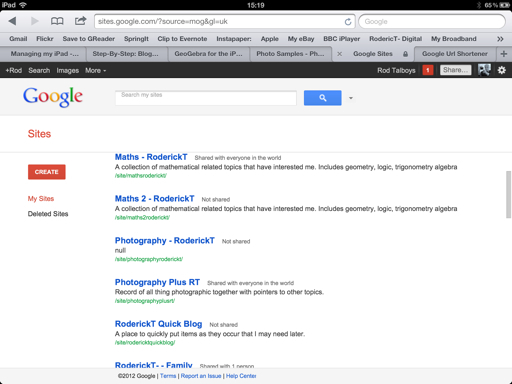Click Rod Talboys account name
512x384 pixels.
pos(396,70)
